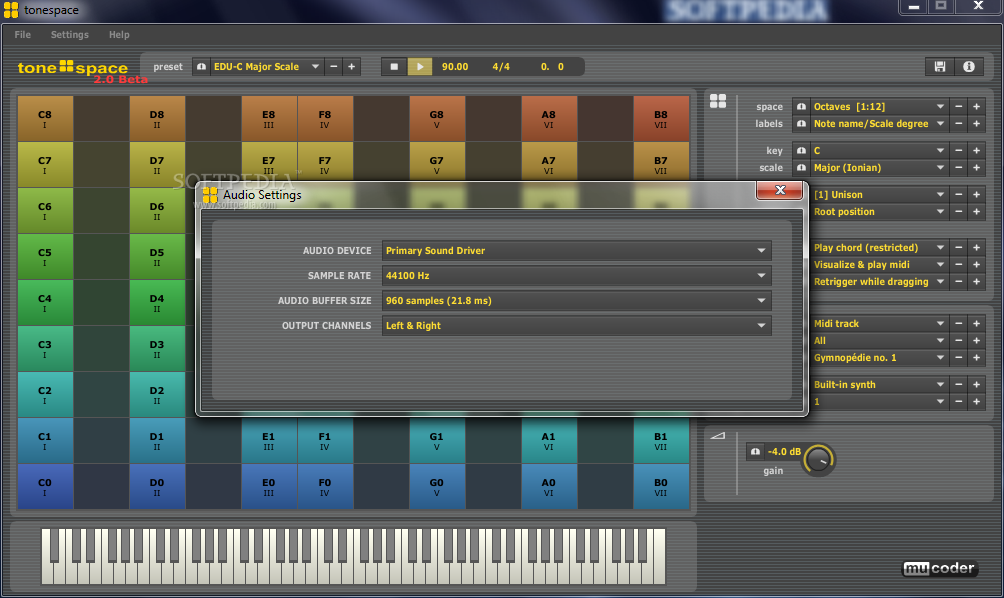Toggle the lock icon on space row
This screenshot has width=1004, height=598.
(x=801, y=107)
